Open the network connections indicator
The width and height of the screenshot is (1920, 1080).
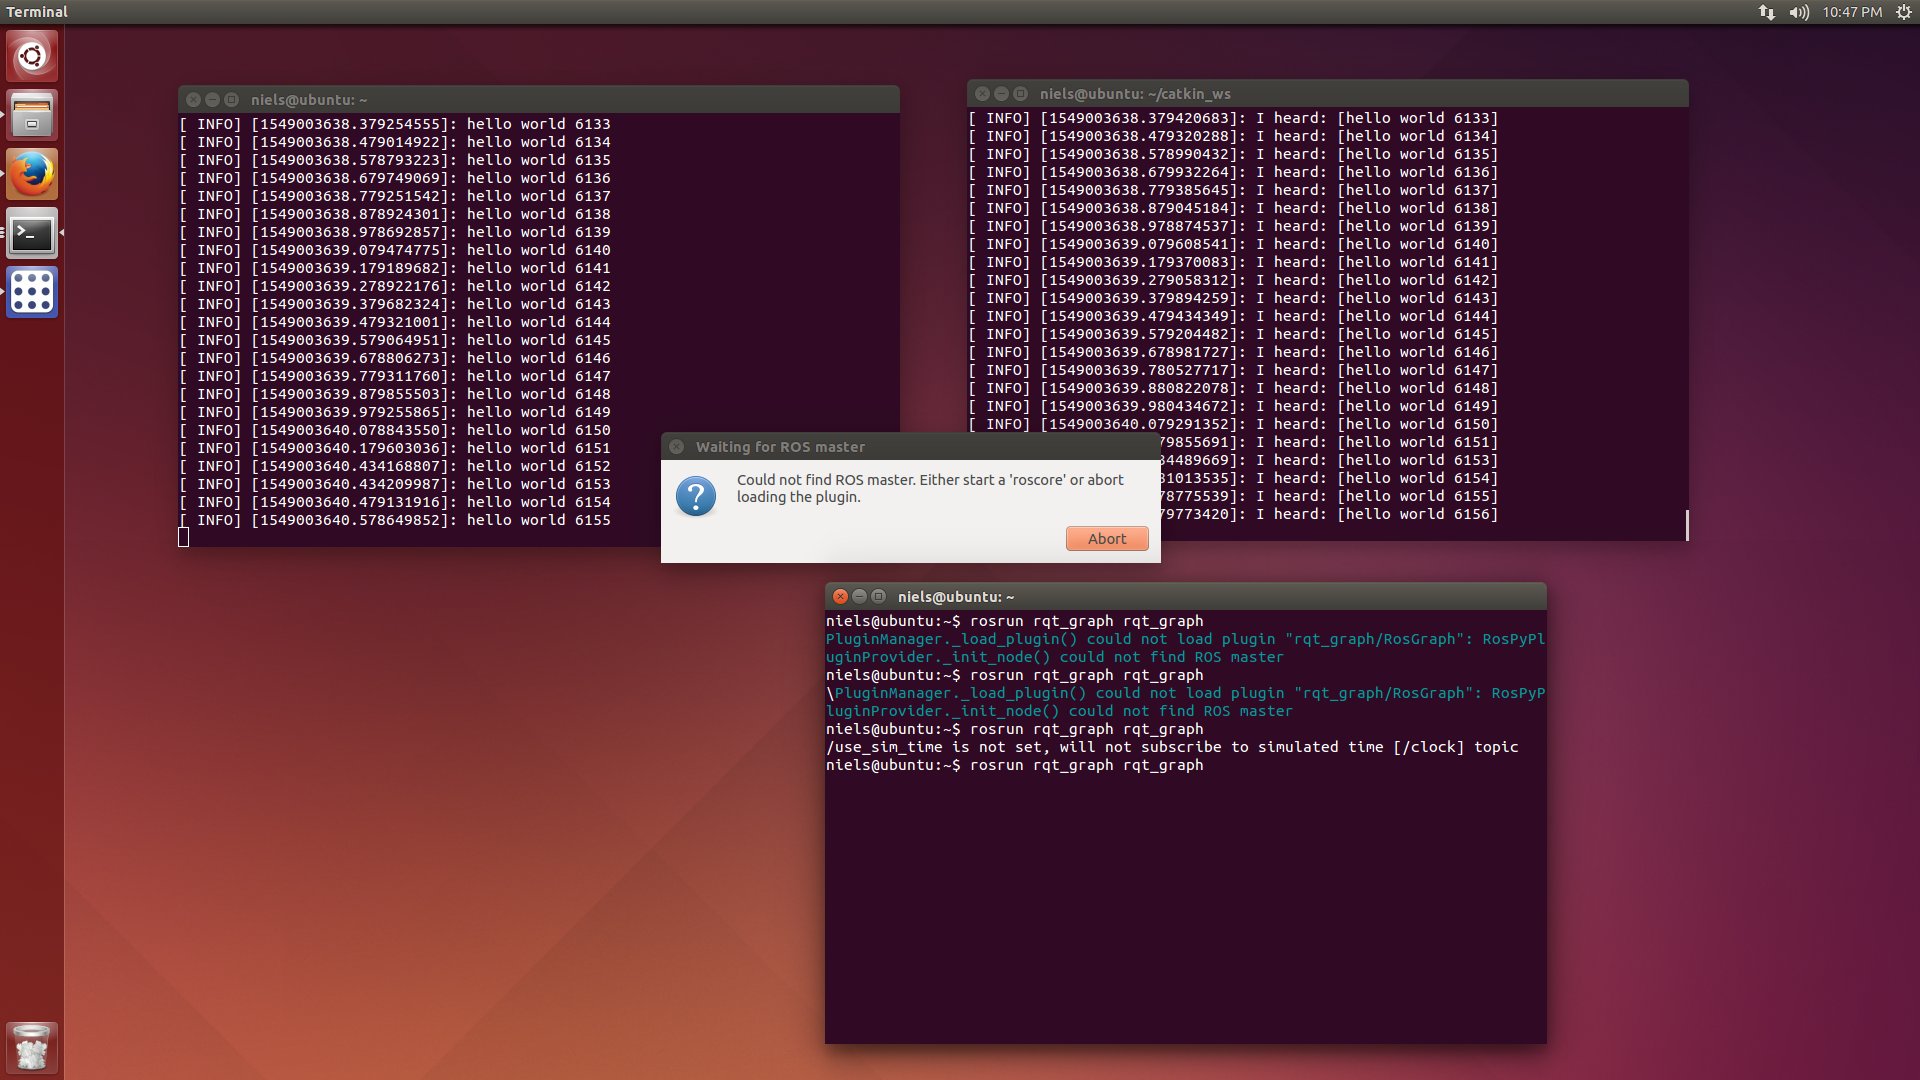1766,12
